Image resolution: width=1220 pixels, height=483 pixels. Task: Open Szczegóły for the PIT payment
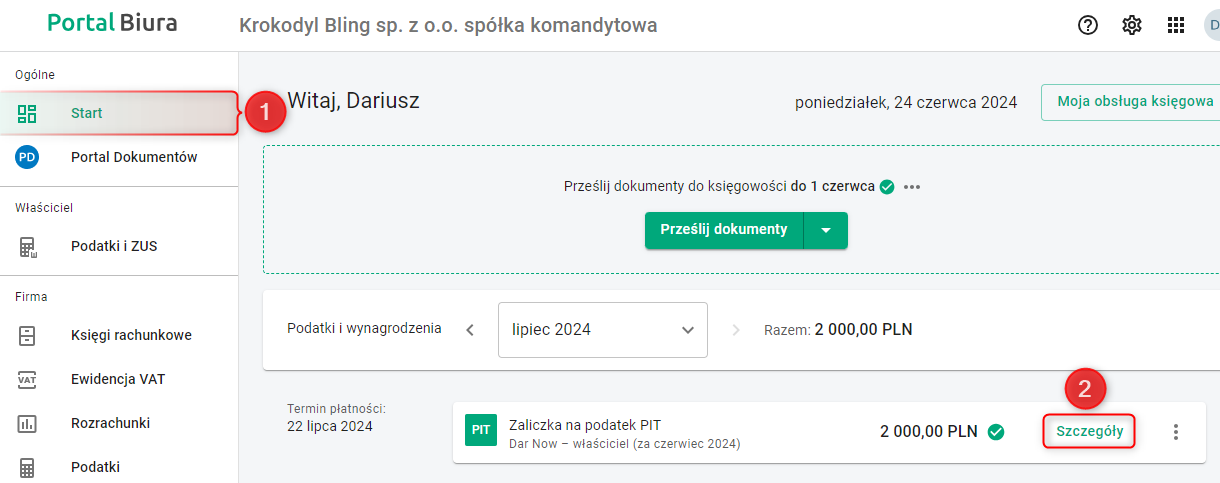click(1089, 432)
